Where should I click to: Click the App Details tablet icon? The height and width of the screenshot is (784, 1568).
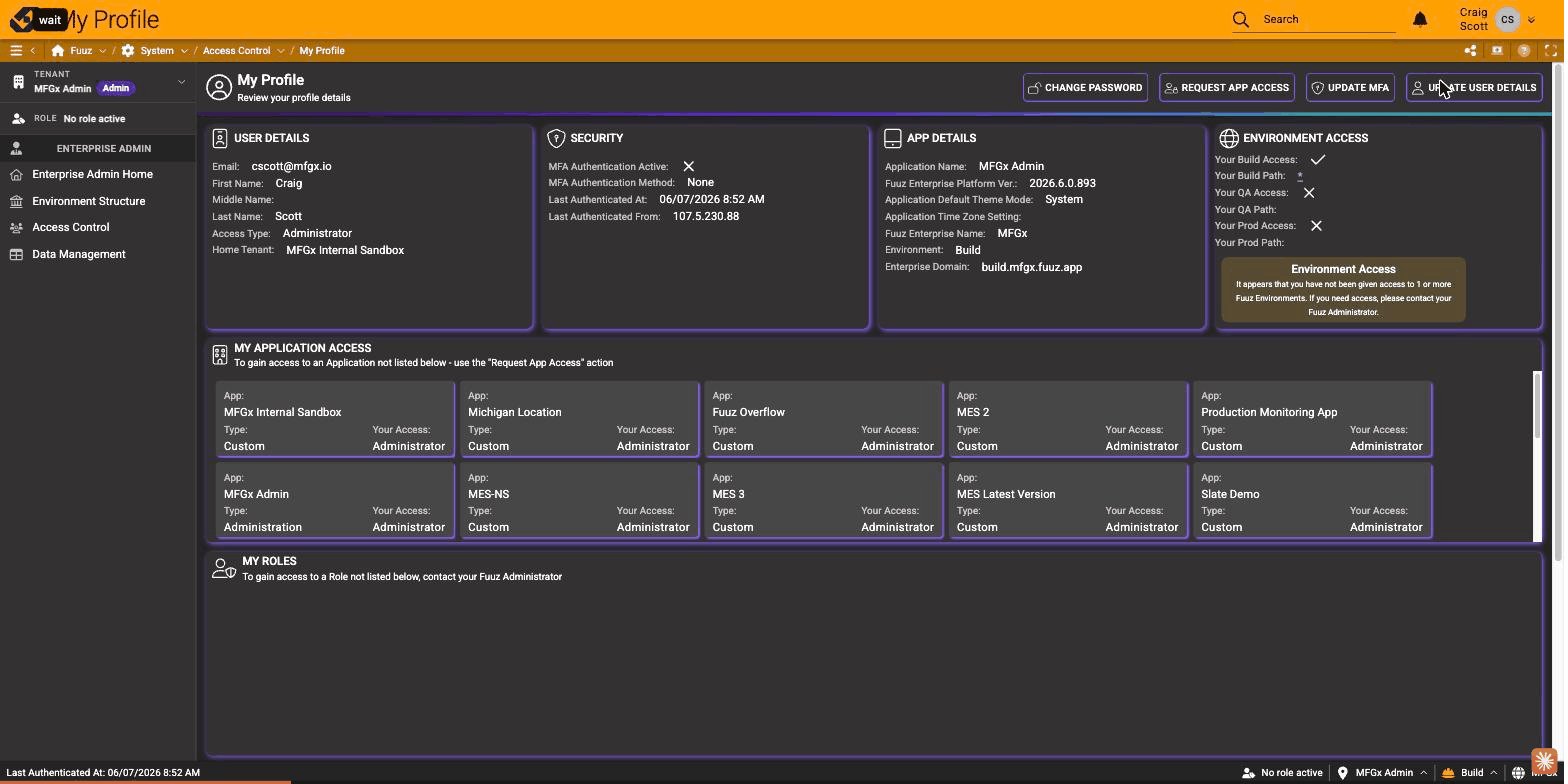[893, 138]
